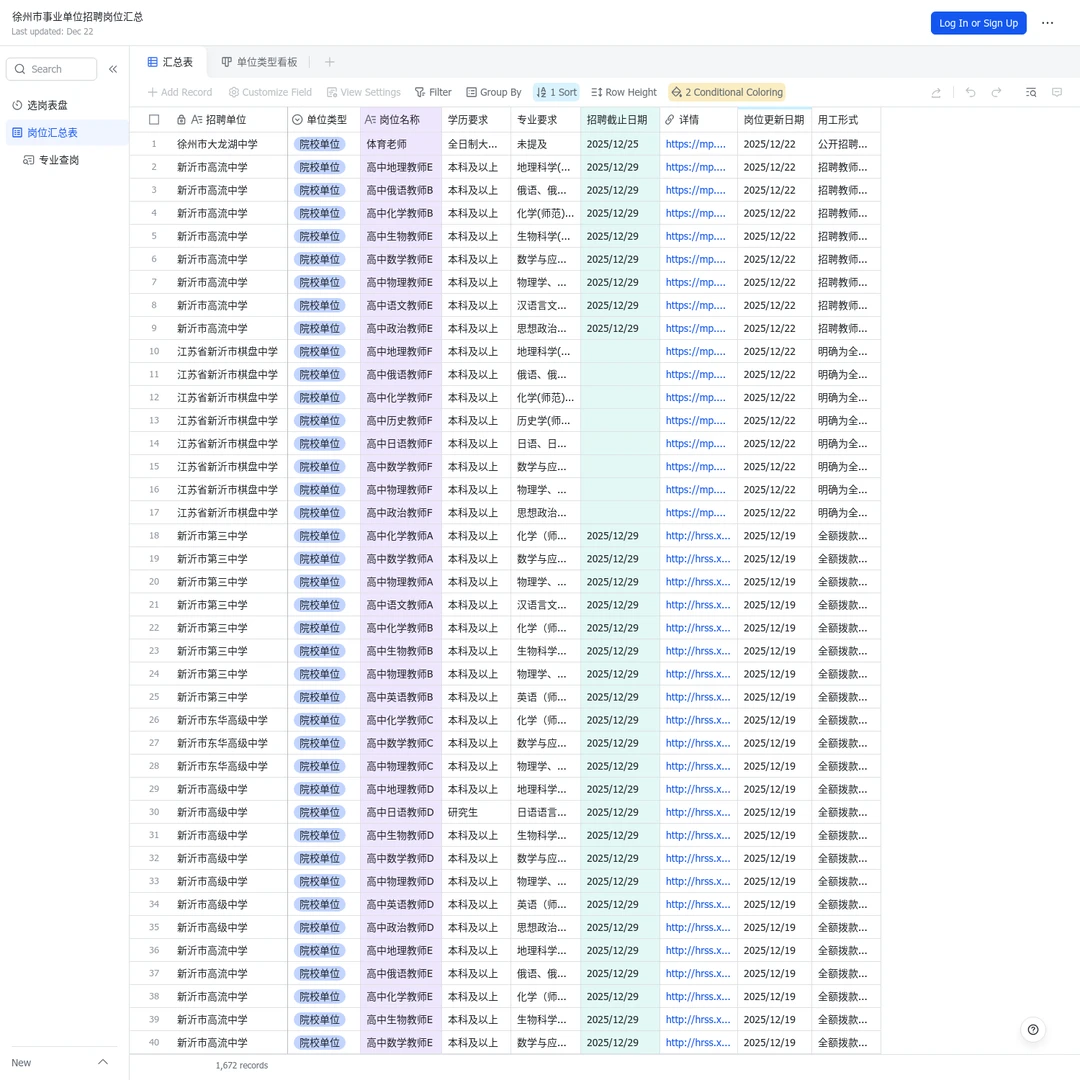Open Group By options
This screenshot has height=1080, width=1080.
pyautogui.click(x=493, y=92)
